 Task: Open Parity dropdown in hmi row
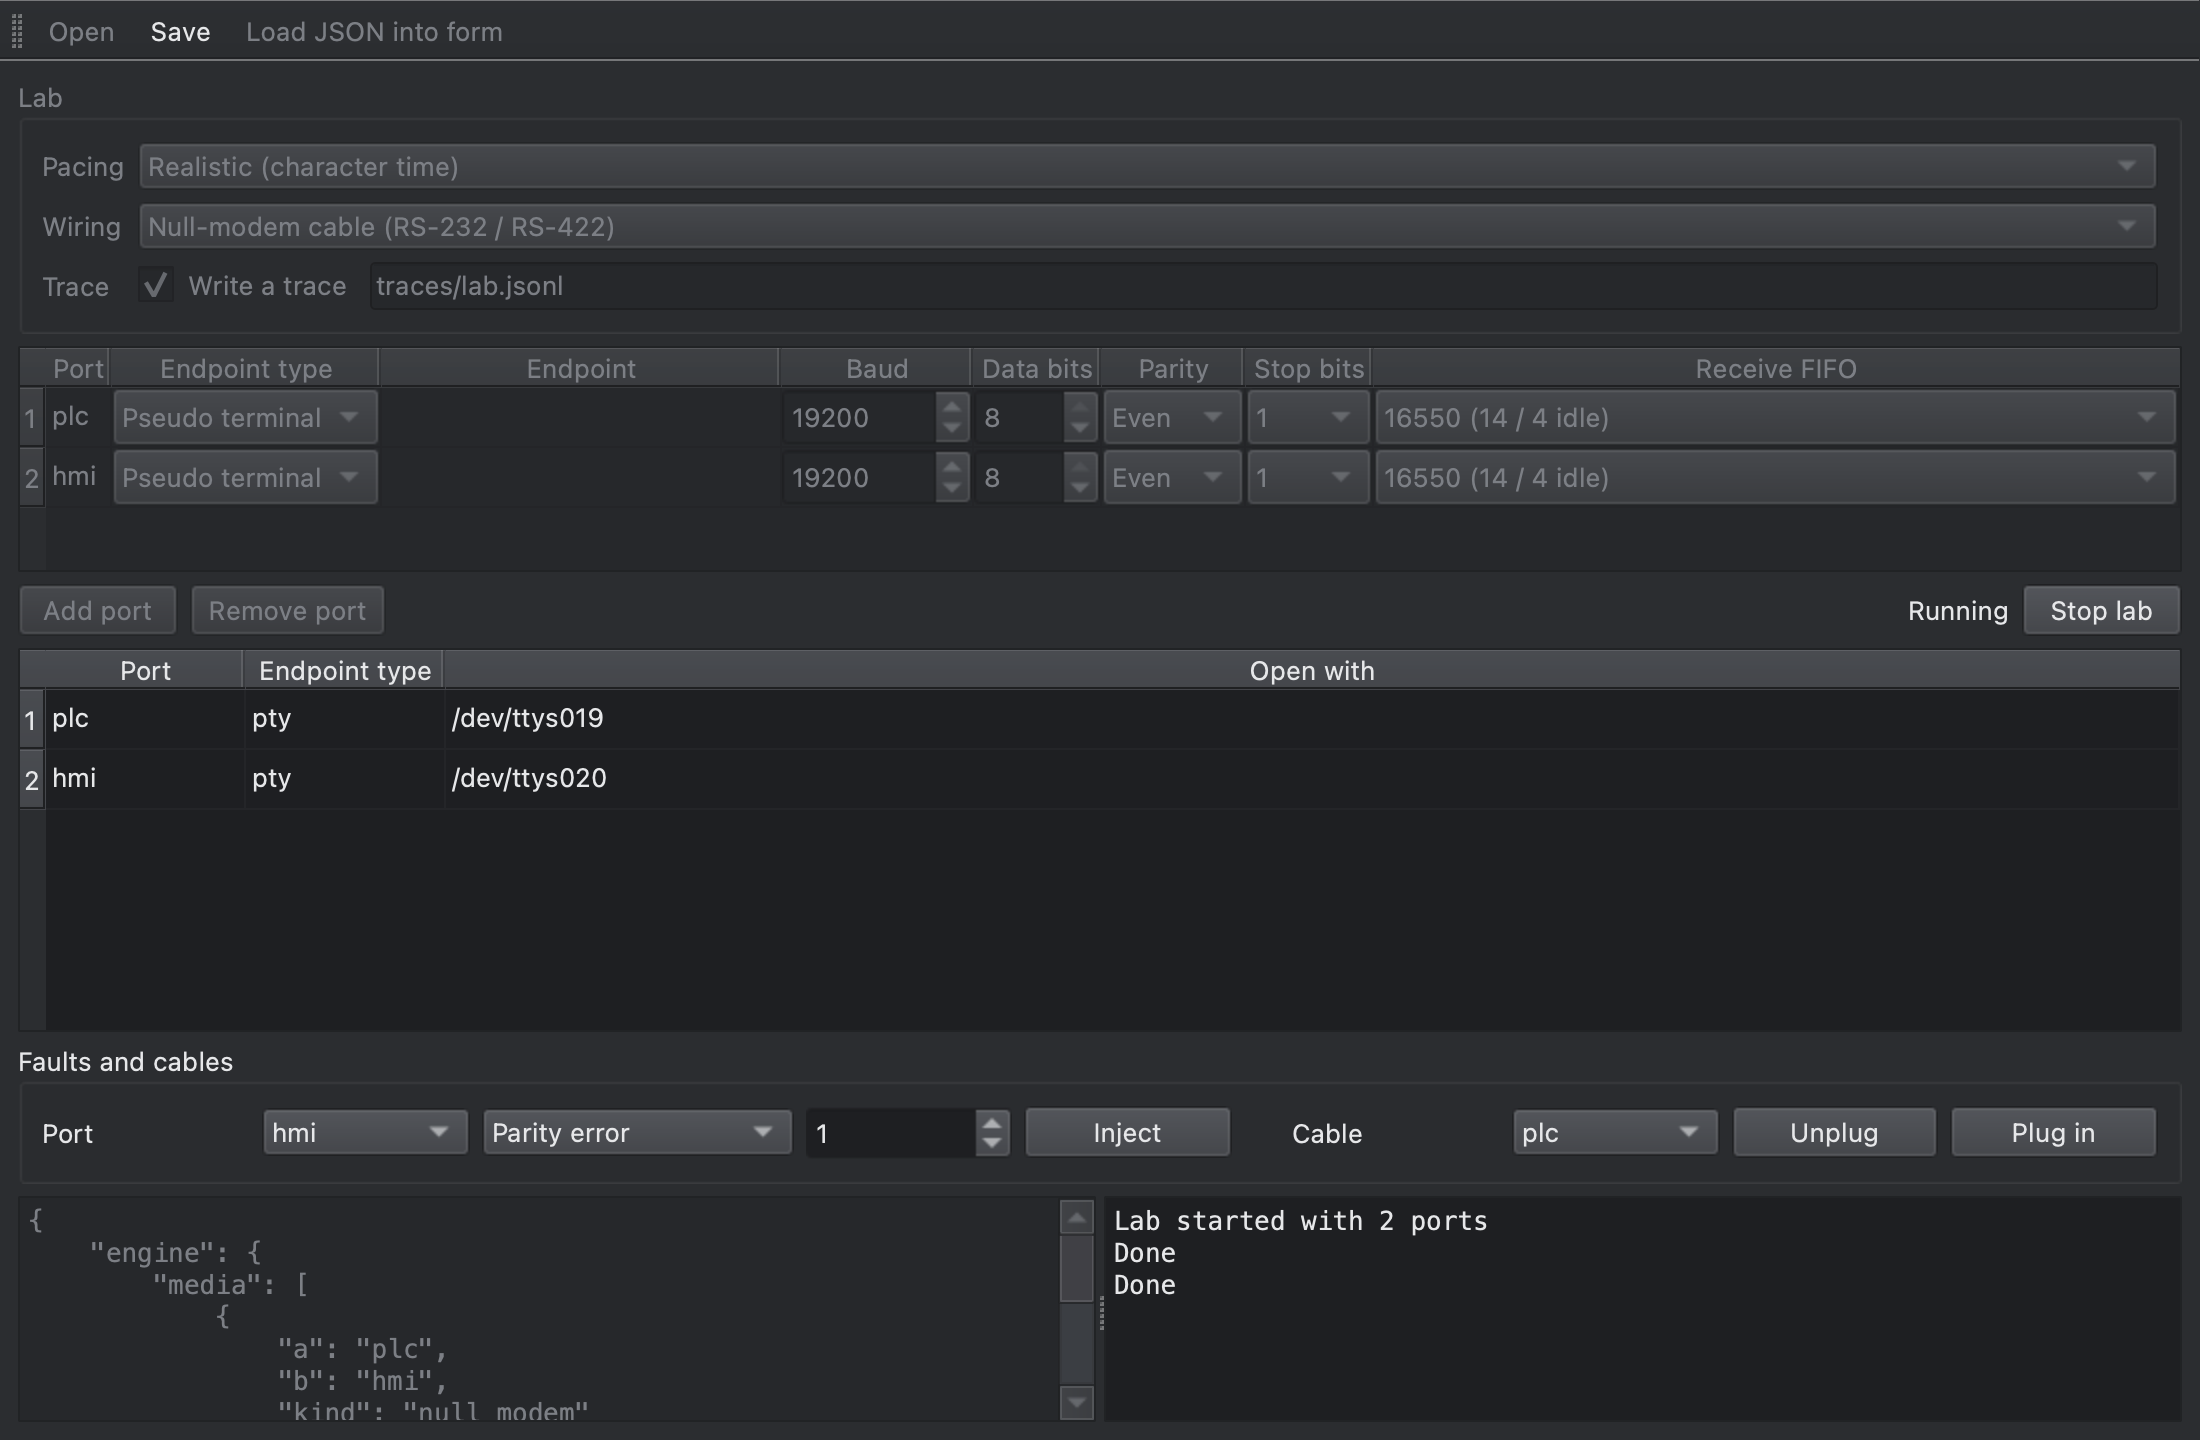[1172, 477]
